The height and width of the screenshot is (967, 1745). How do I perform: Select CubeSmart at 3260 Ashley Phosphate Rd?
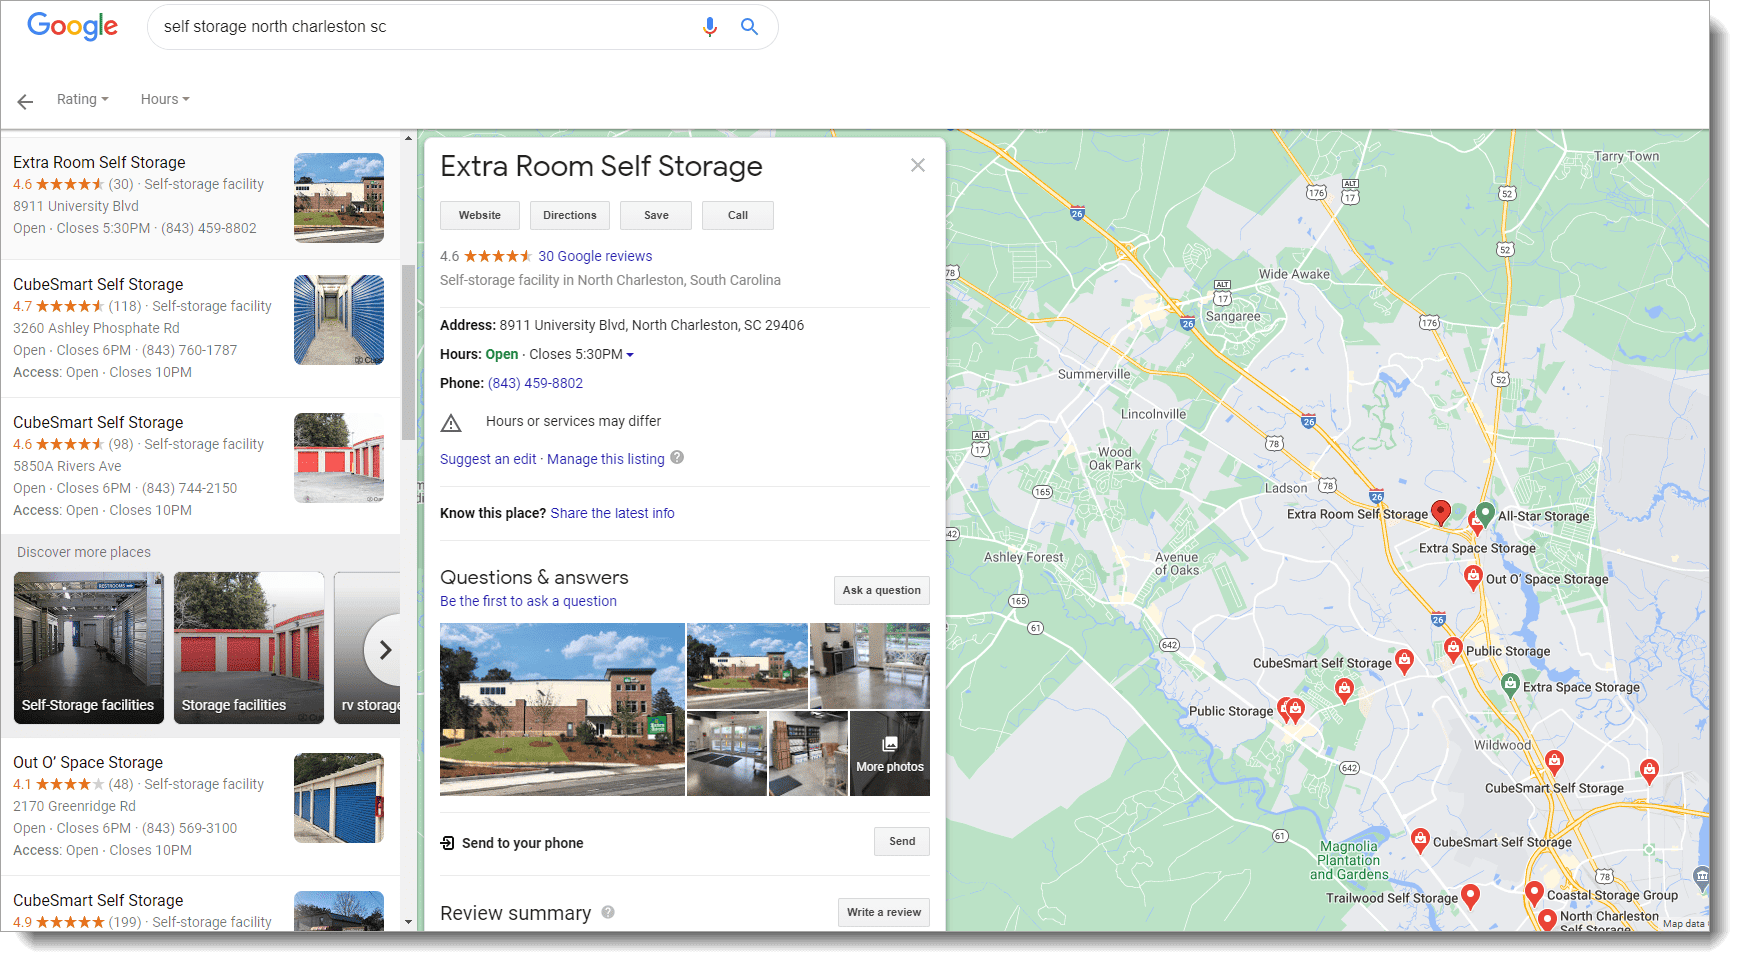98,284
